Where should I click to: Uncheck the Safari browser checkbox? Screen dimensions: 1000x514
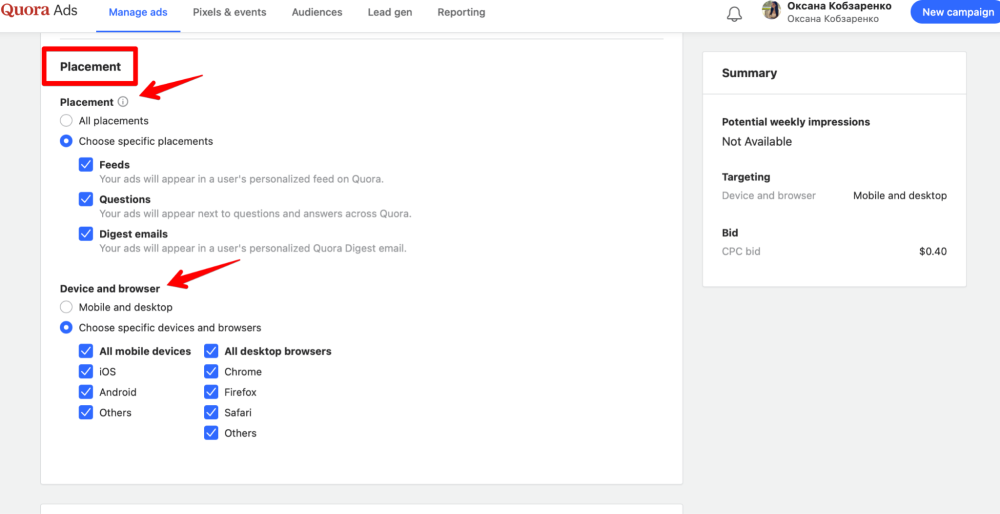pyautogui.click(x=211, y=413)
